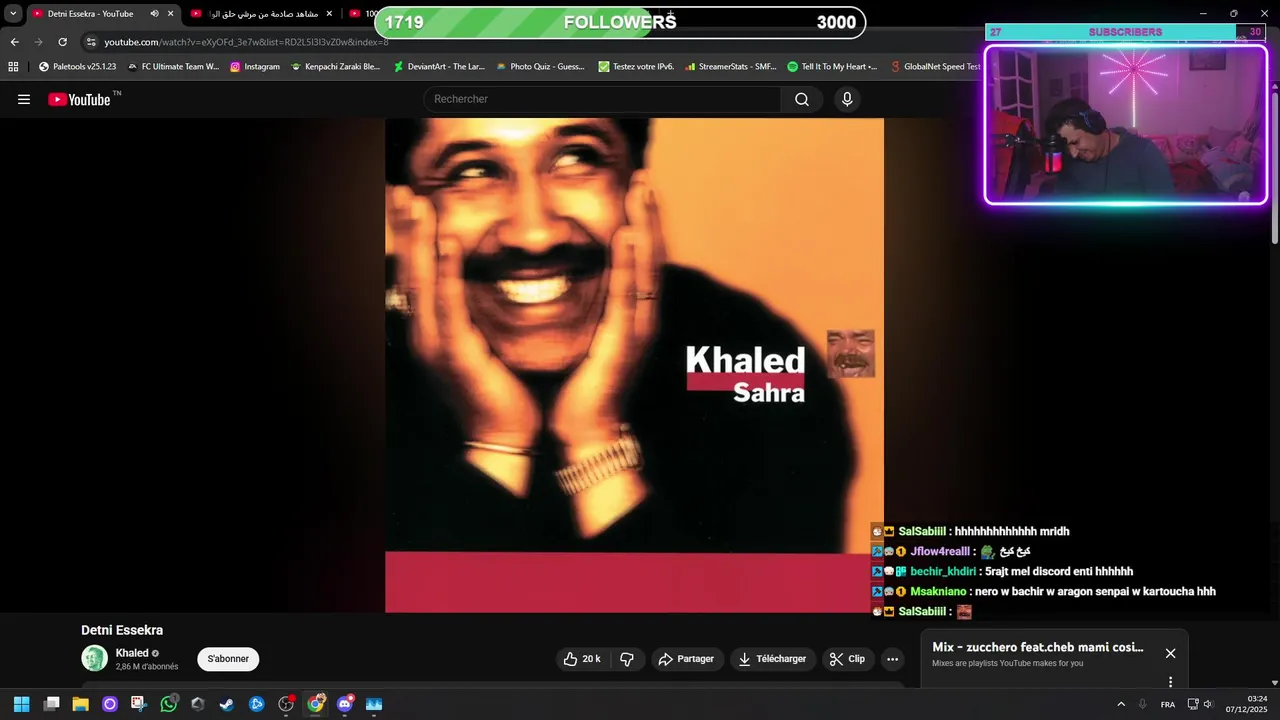Open volume control in system tray
This screenshot has width=1280, height=720.
(x=1208, y=704)
